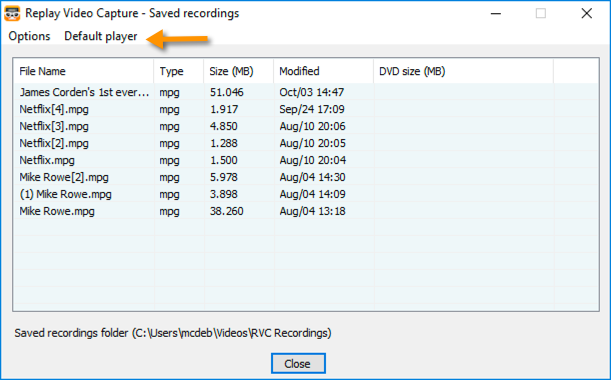Click the 1.917 size value
Screen dimensions: 611x380
(224, 109)
